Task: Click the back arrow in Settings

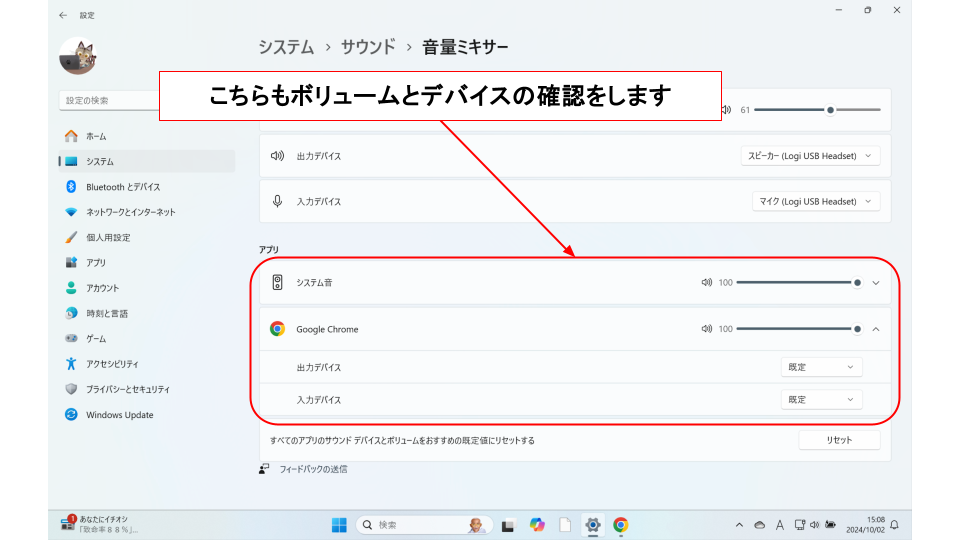Action: pos(63,15)
